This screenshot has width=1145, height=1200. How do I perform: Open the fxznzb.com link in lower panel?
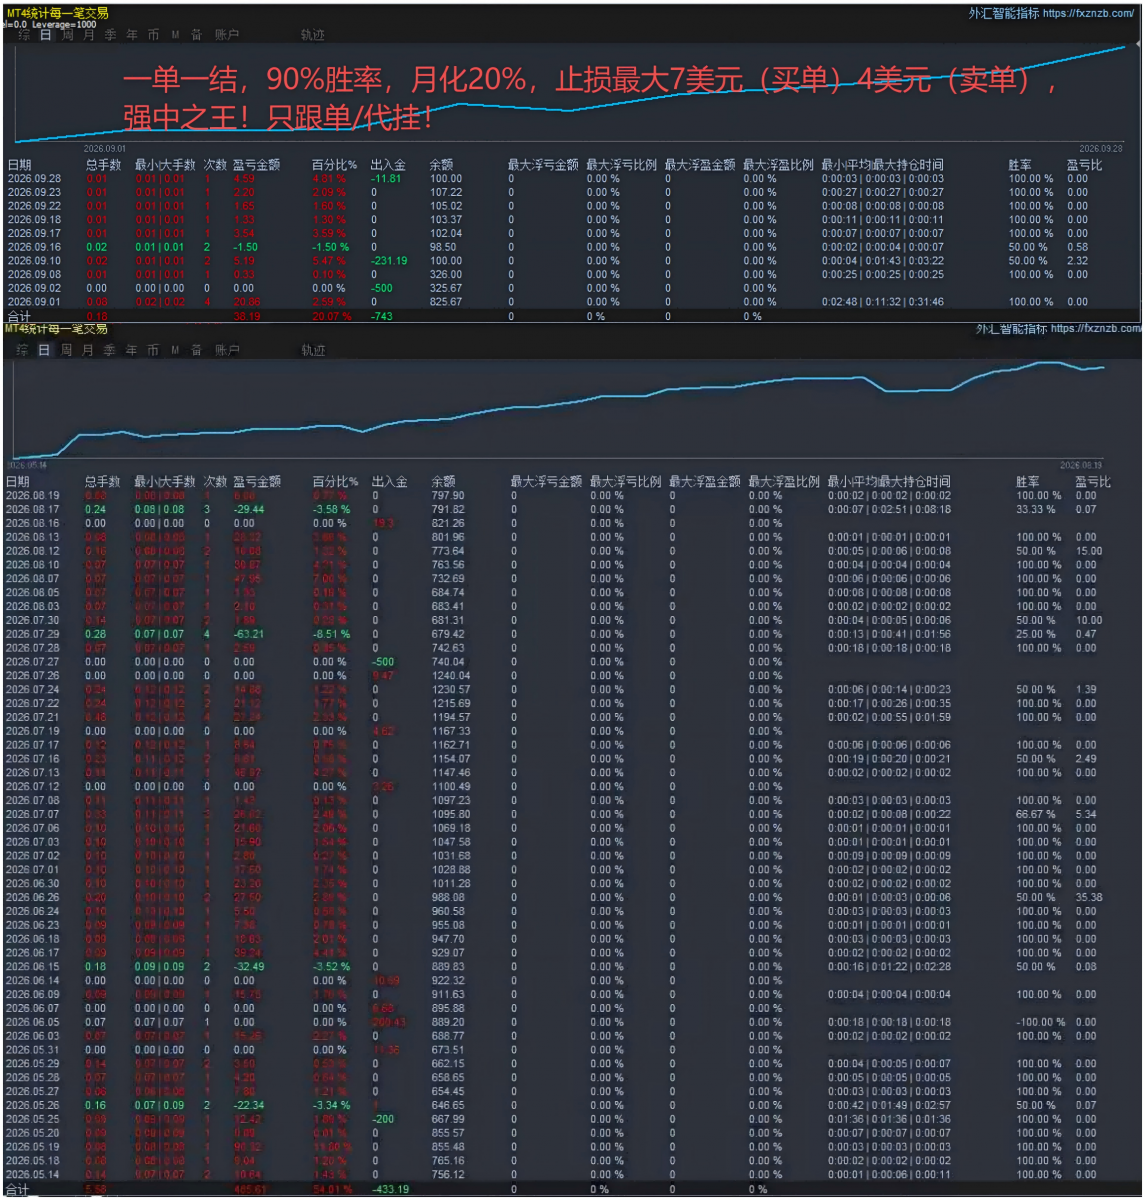(x=1095, y=328)
